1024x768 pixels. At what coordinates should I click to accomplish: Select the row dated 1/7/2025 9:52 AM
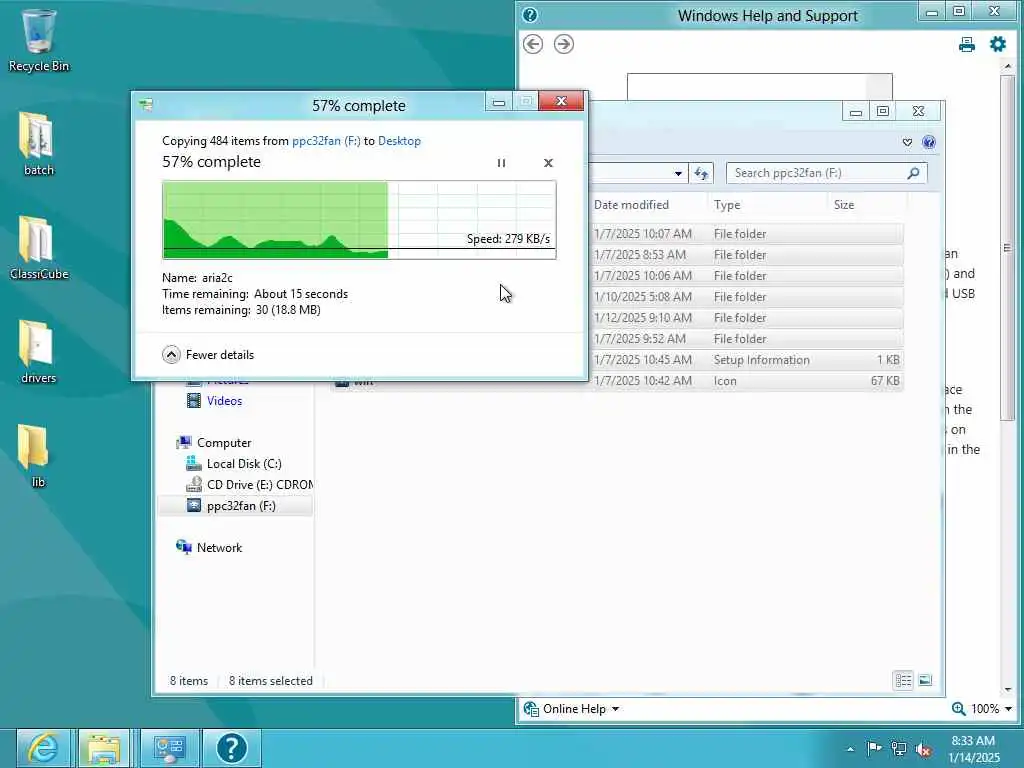tap(746, 338)
